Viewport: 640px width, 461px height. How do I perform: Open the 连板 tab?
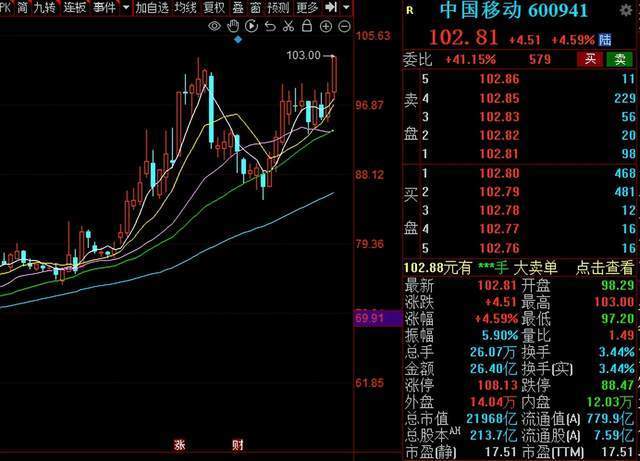pyautogui.click(x=75, y=7)
